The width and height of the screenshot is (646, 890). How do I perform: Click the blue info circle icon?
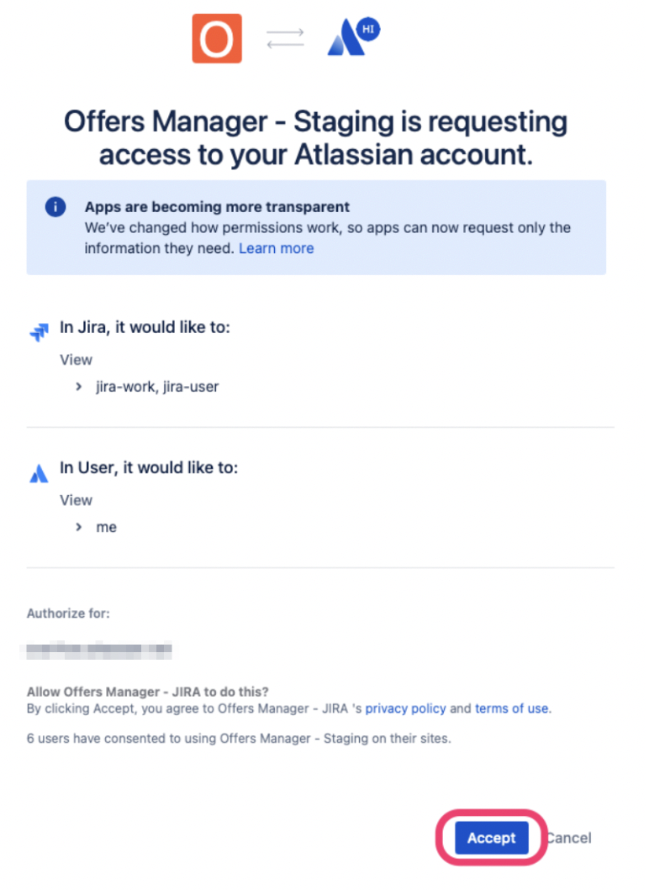(x=56, y=207)
